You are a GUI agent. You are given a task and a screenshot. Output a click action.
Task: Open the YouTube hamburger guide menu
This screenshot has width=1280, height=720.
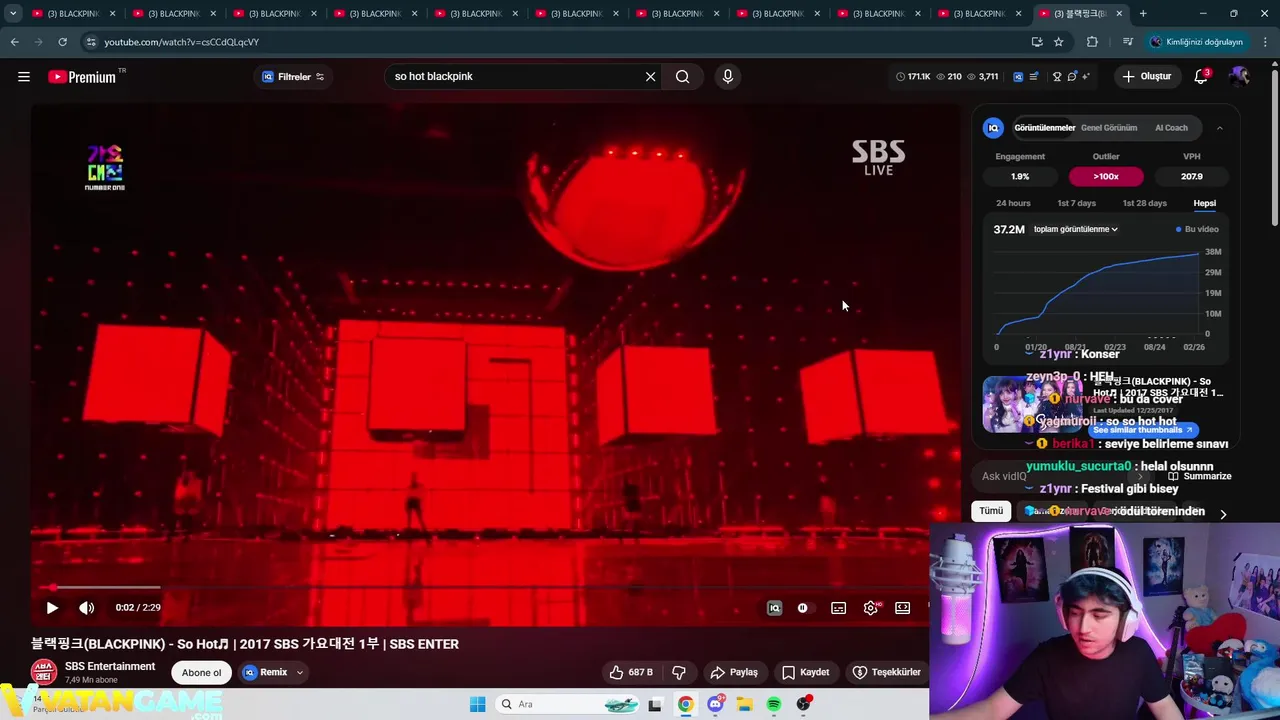pos(24,77)
